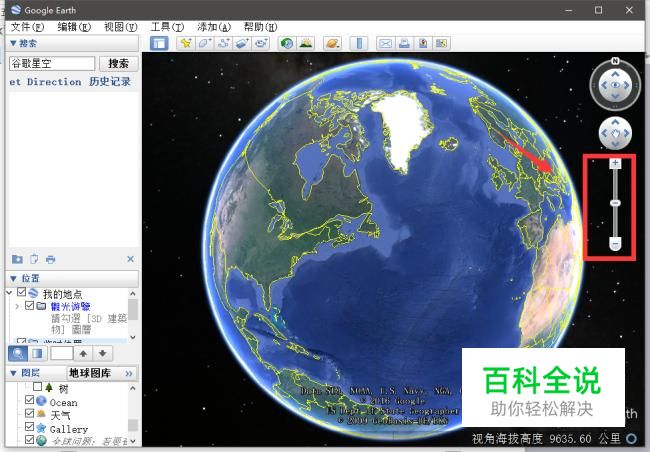The height and width of the screenshot is (452, 650).
Task: Zoom in using the plus button
Action: point(616,163)
